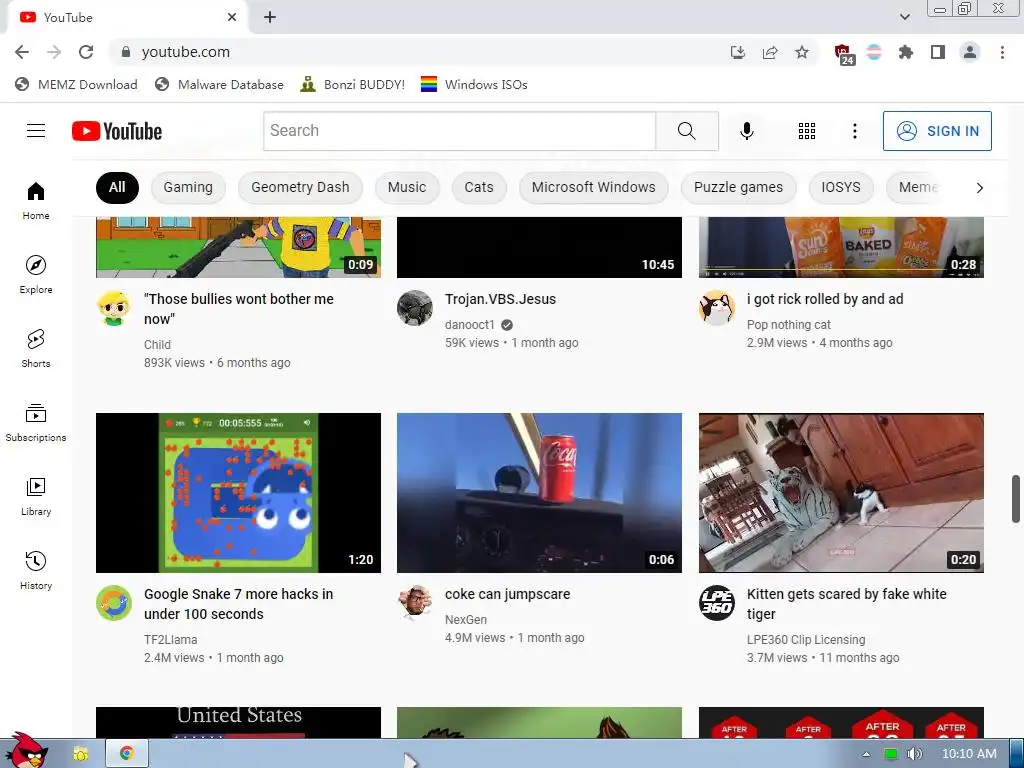This screenshot has height=768, width=1024.
Task: Open Pop nothing cat channel avatar
Action: (716, 308)
